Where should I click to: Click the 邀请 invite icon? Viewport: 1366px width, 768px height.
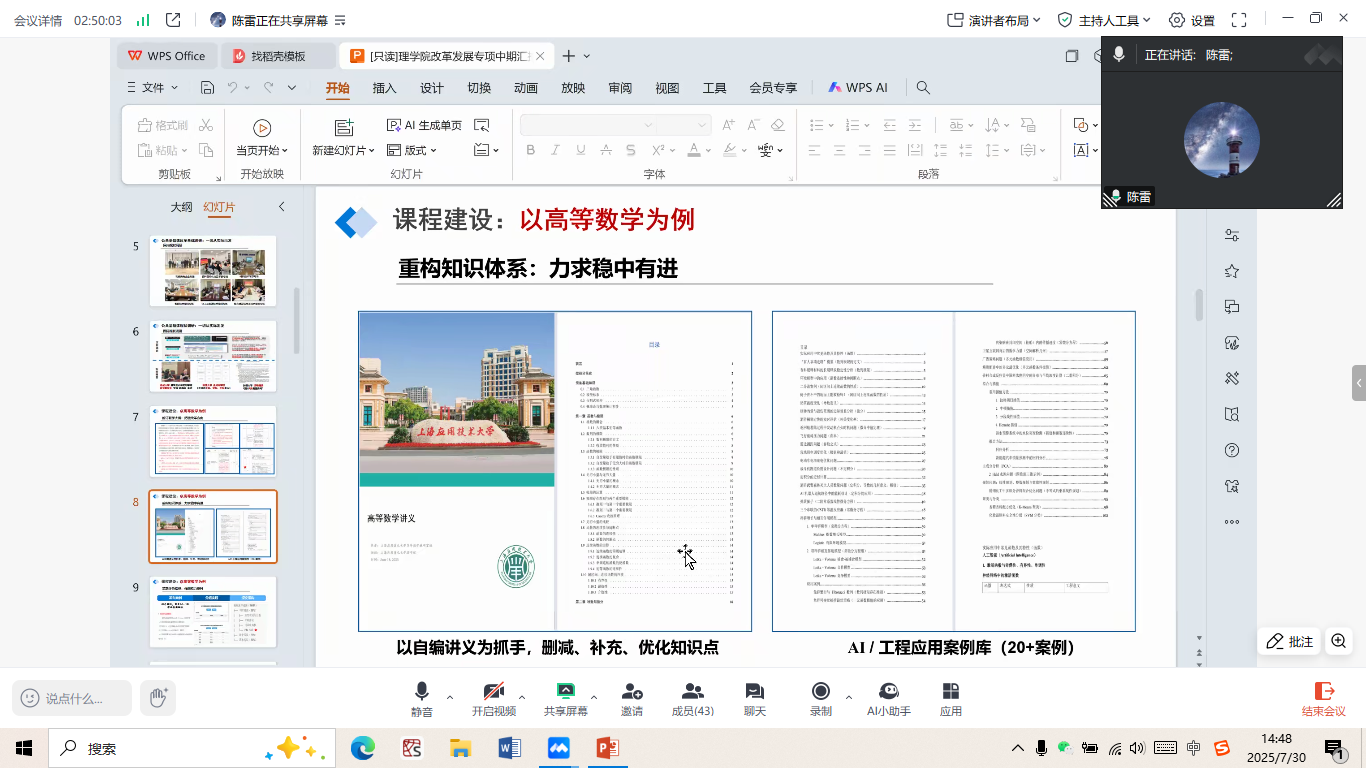631,692
